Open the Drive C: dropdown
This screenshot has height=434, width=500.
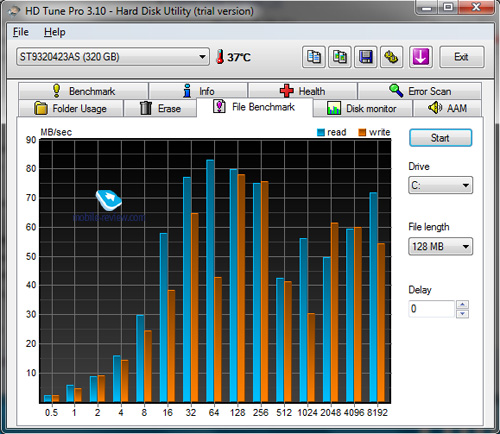440,185
